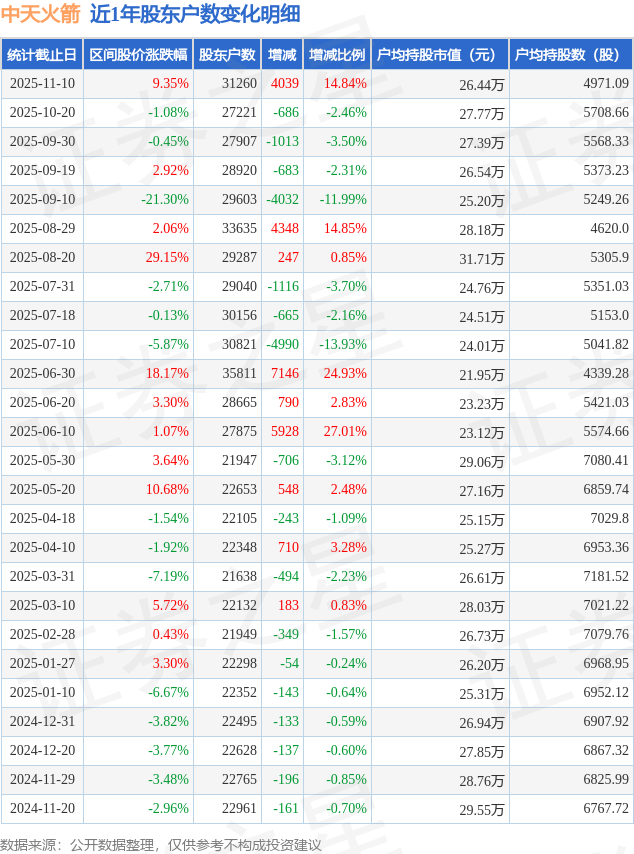Click the 增减比例 column header
Screen dimensions: 634x854
[337, 55]
